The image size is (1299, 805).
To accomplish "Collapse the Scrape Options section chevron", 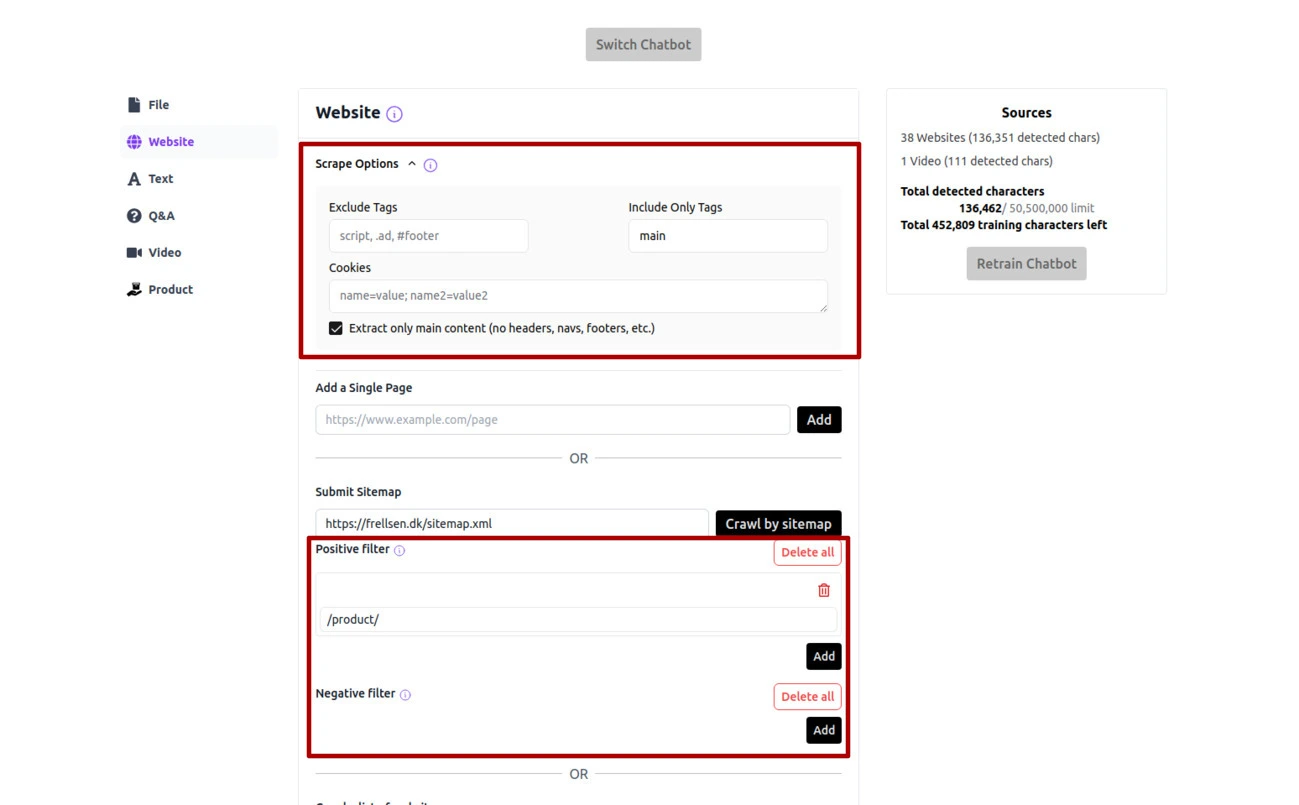I will pyautogui.click(x=411, y=164).
